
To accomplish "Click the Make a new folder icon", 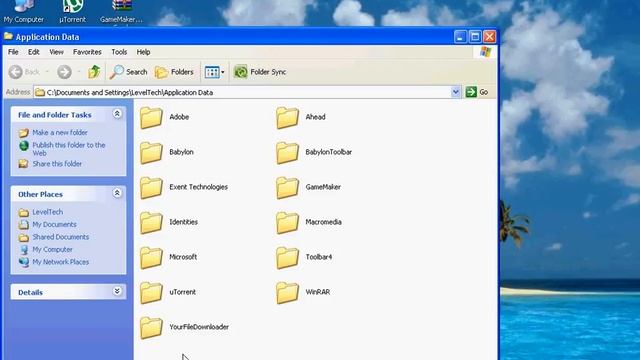I will click(24, 133).
